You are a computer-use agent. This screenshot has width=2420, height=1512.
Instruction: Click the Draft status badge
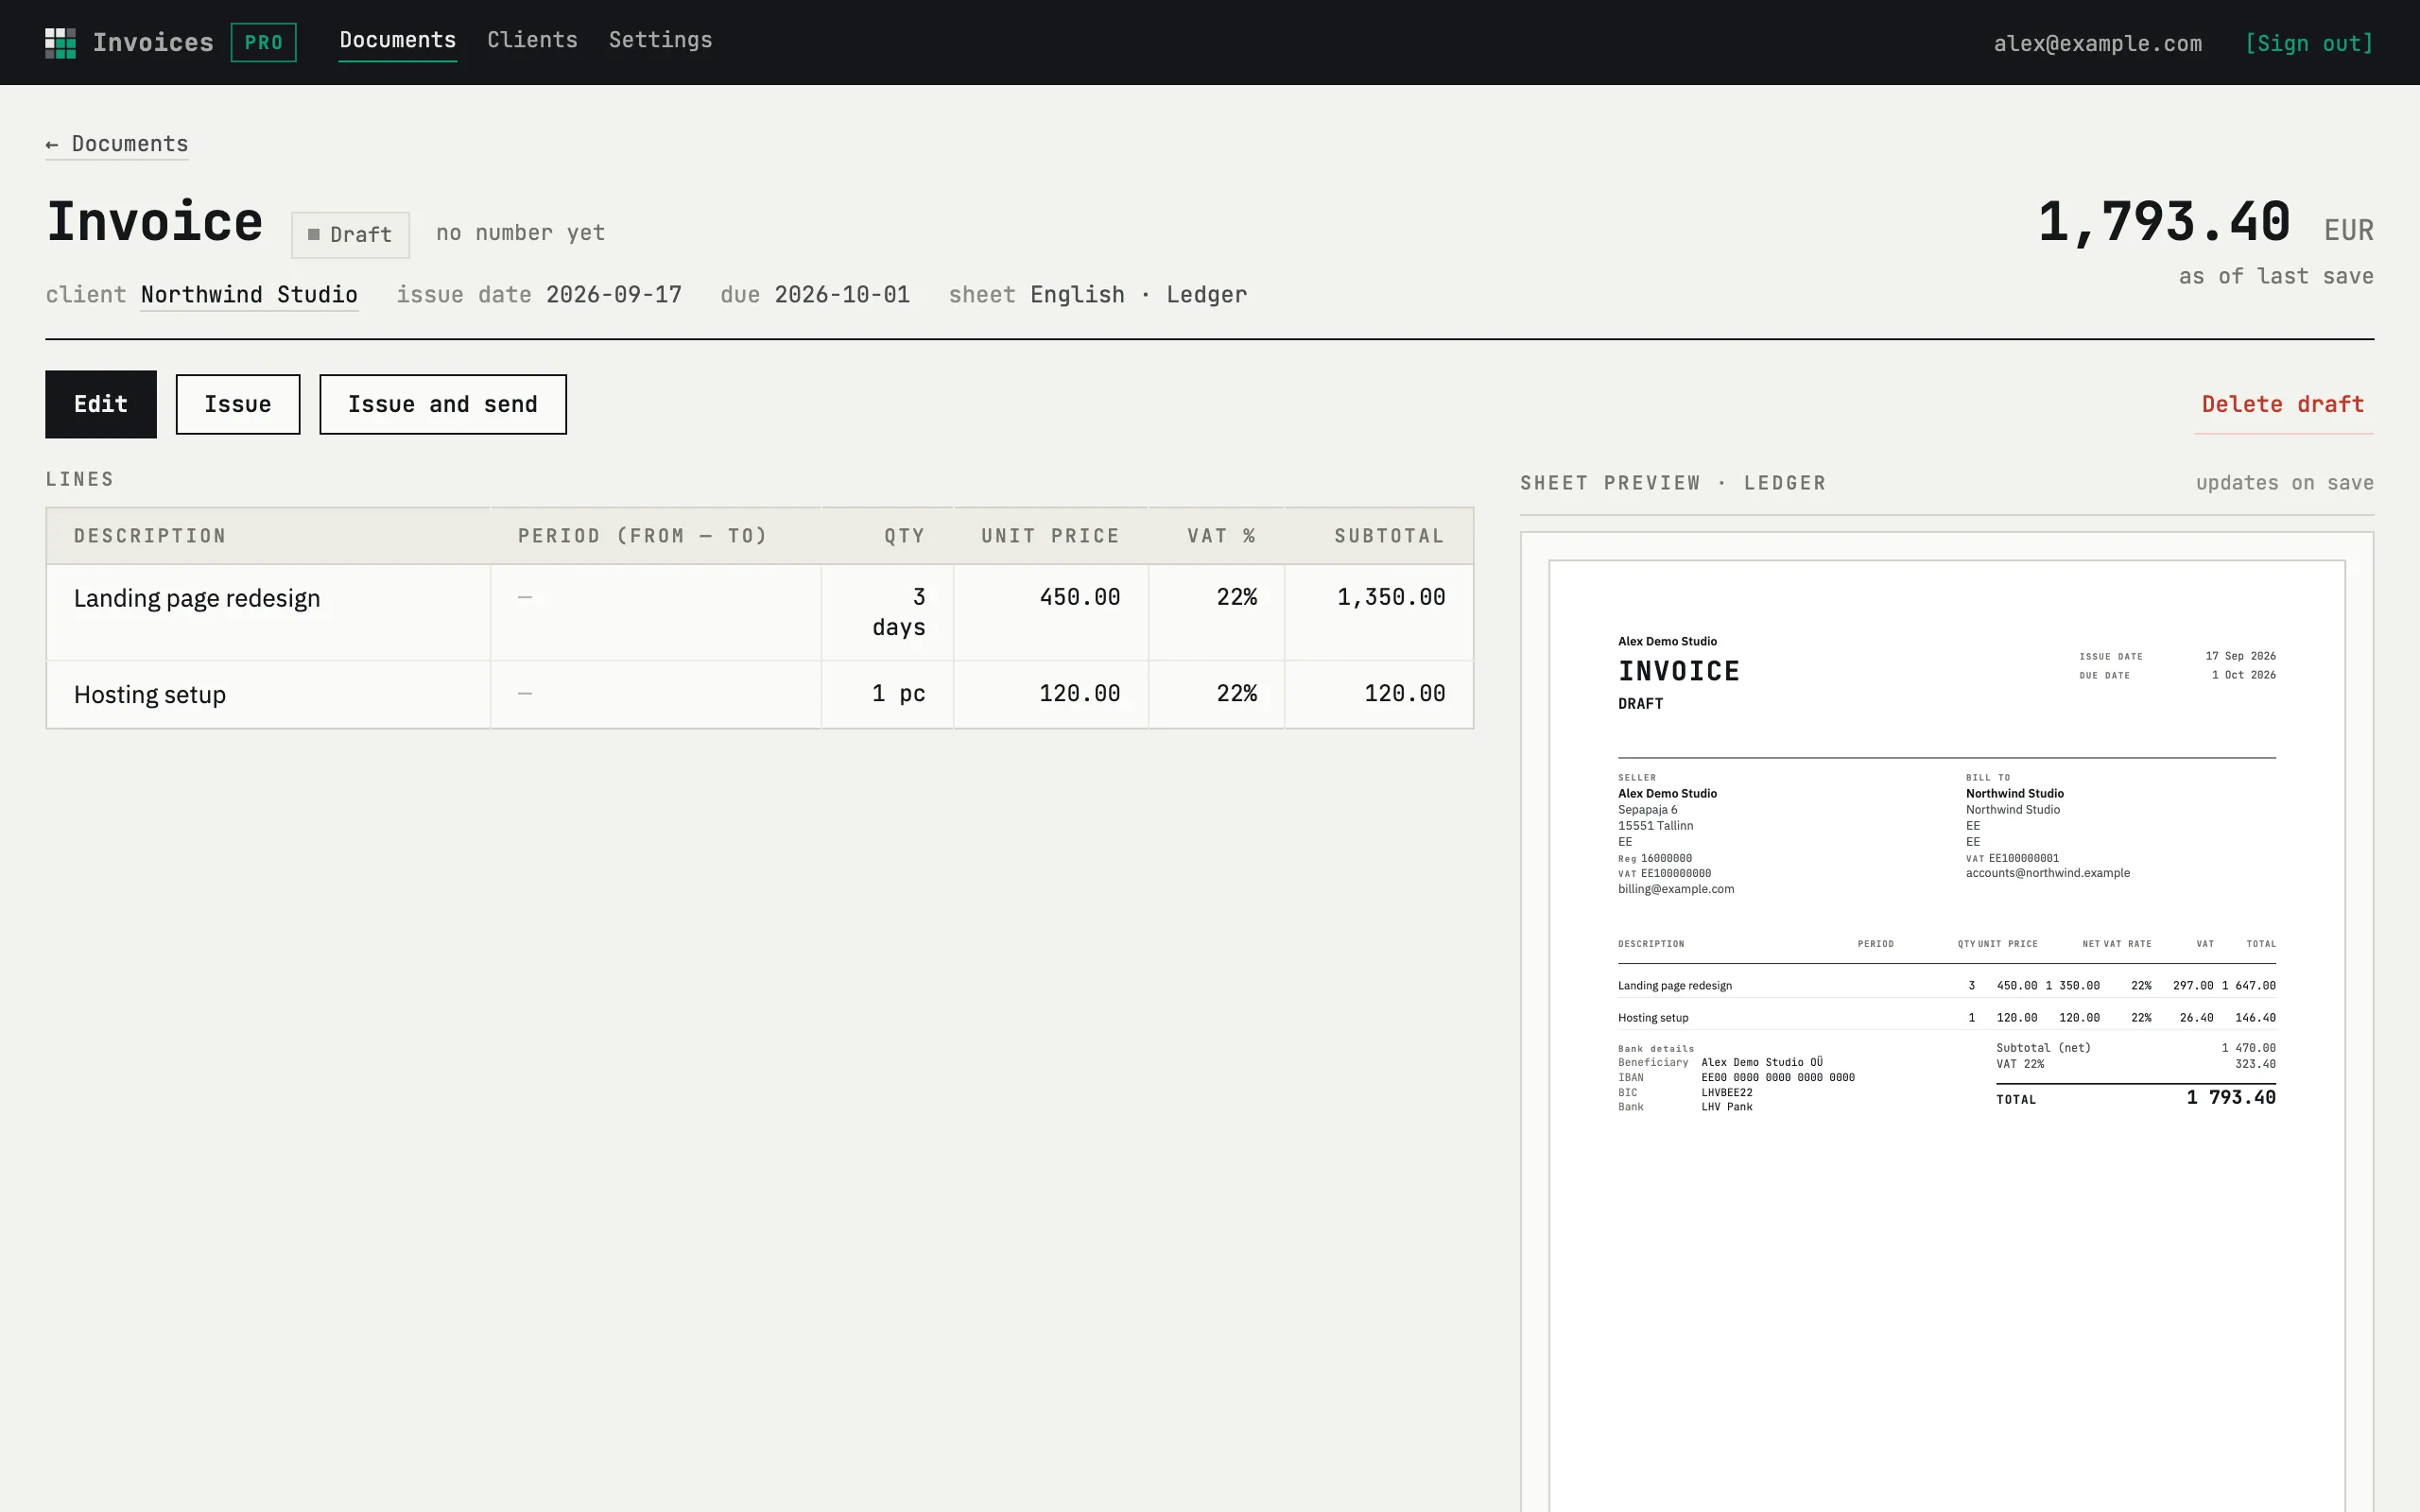[350, 235]
